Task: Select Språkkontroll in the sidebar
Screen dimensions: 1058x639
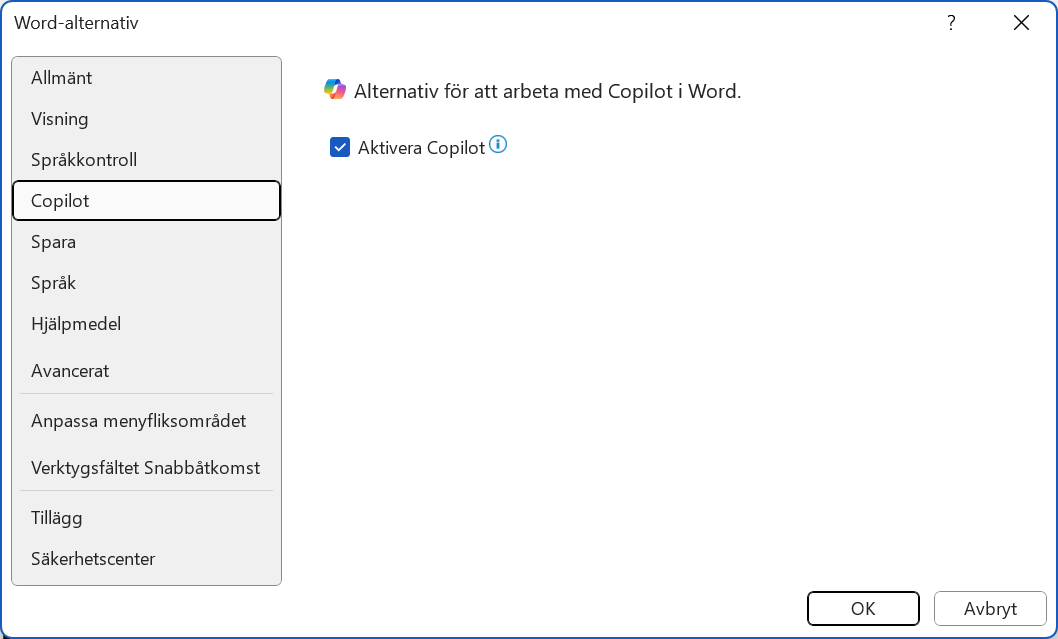Action: pos(84,160)
